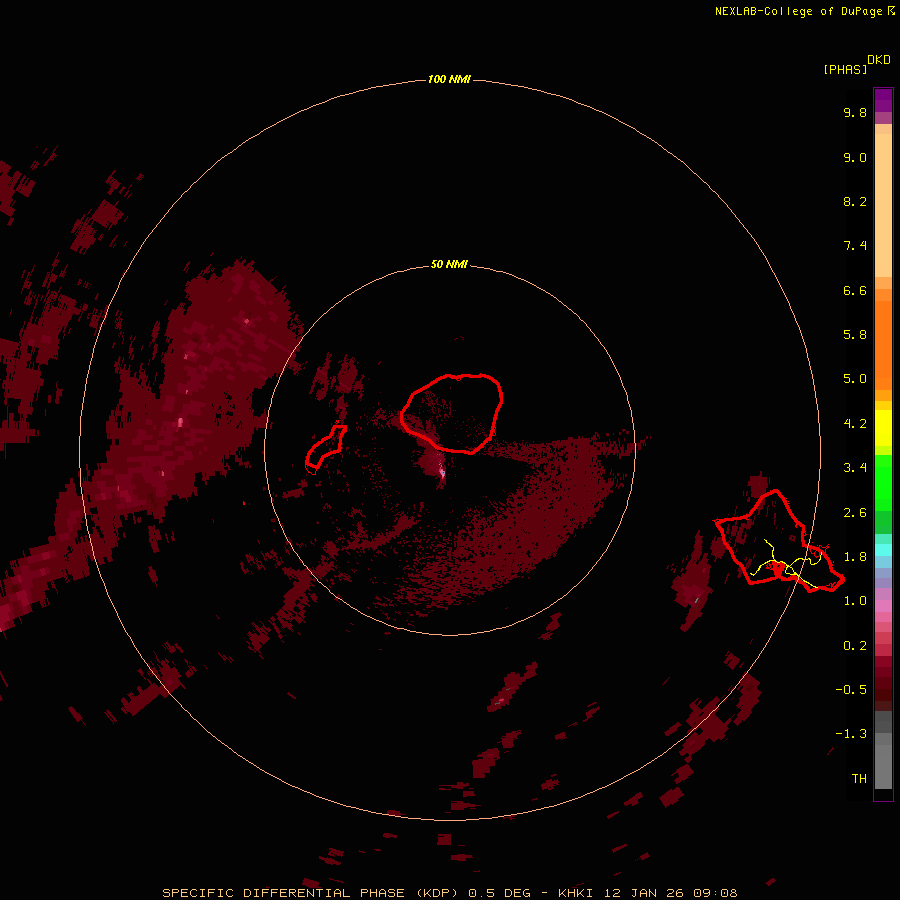
Task: Pick the 9.8 value on the scale
Action: pyautogui.click(x=855, y=112)
